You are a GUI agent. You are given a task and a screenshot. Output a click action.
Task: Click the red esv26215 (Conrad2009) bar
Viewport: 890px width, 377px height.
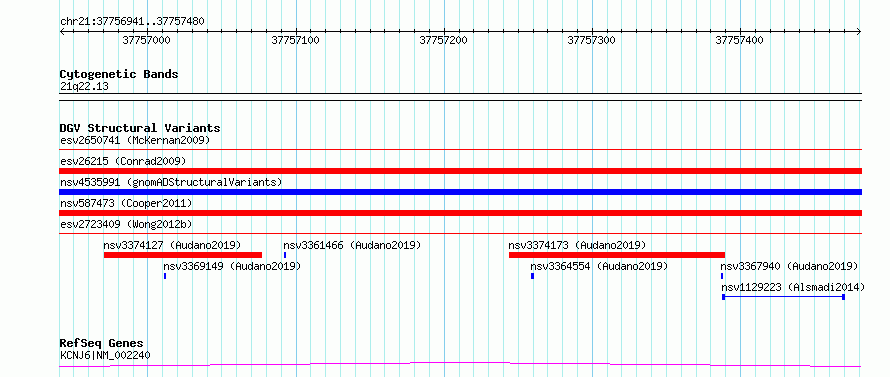[461, 171]
